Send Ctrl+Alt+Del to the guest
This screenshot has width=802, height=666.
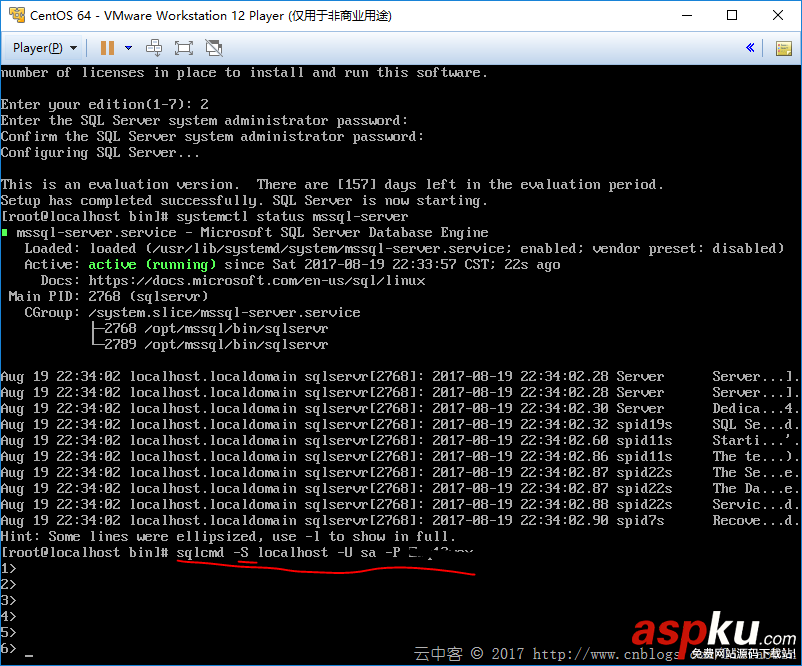click(154, 48)
